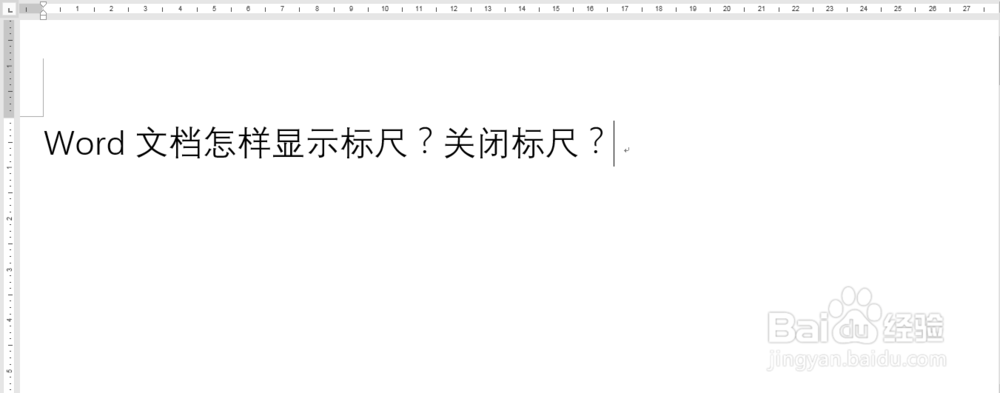Click the left tab stop selector
Viewport: 1000px width, 393px height.
[10, 10]
